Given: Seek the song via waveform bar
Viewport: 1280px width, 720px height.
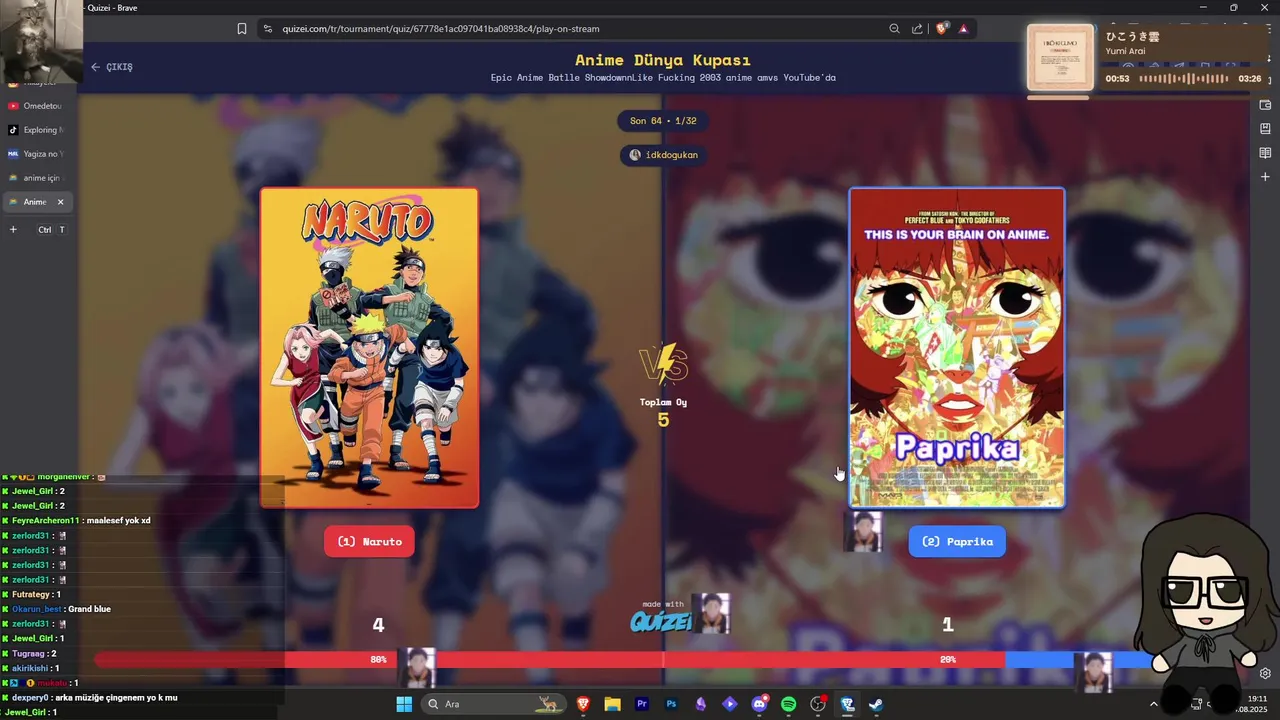Looking at the screenshot, I should pyautogui.click(x=1184, y=78).
